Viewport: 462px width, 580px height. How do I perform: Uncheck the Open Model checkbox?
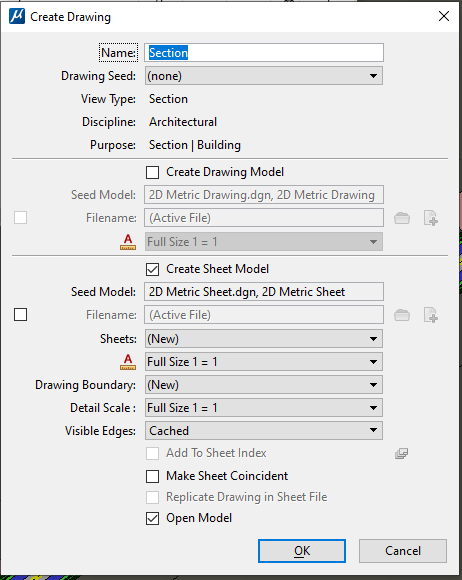click(152, 519)
